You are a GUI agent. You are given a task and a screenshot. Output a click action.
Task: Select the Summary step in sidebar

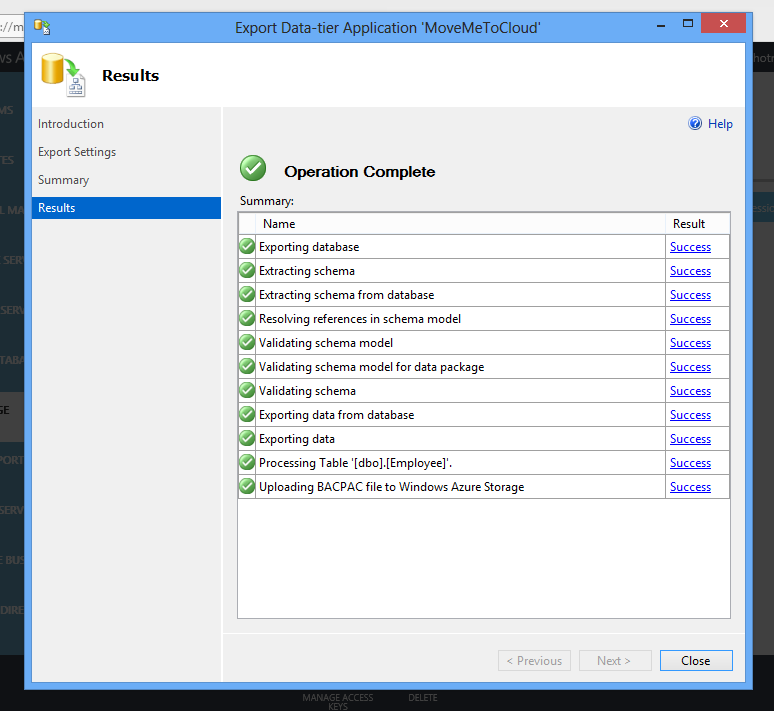click(x=63, y=180)
